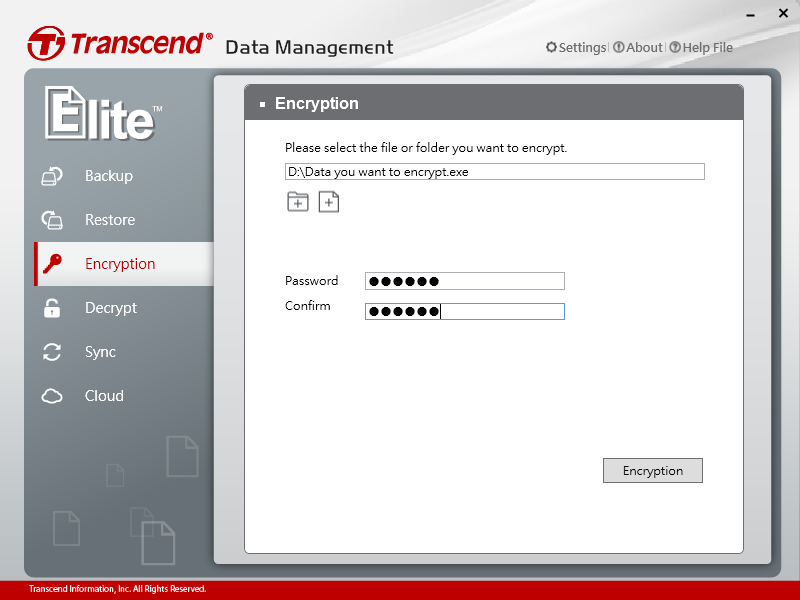Open the Help File link
800x600 pixels.
701,47
